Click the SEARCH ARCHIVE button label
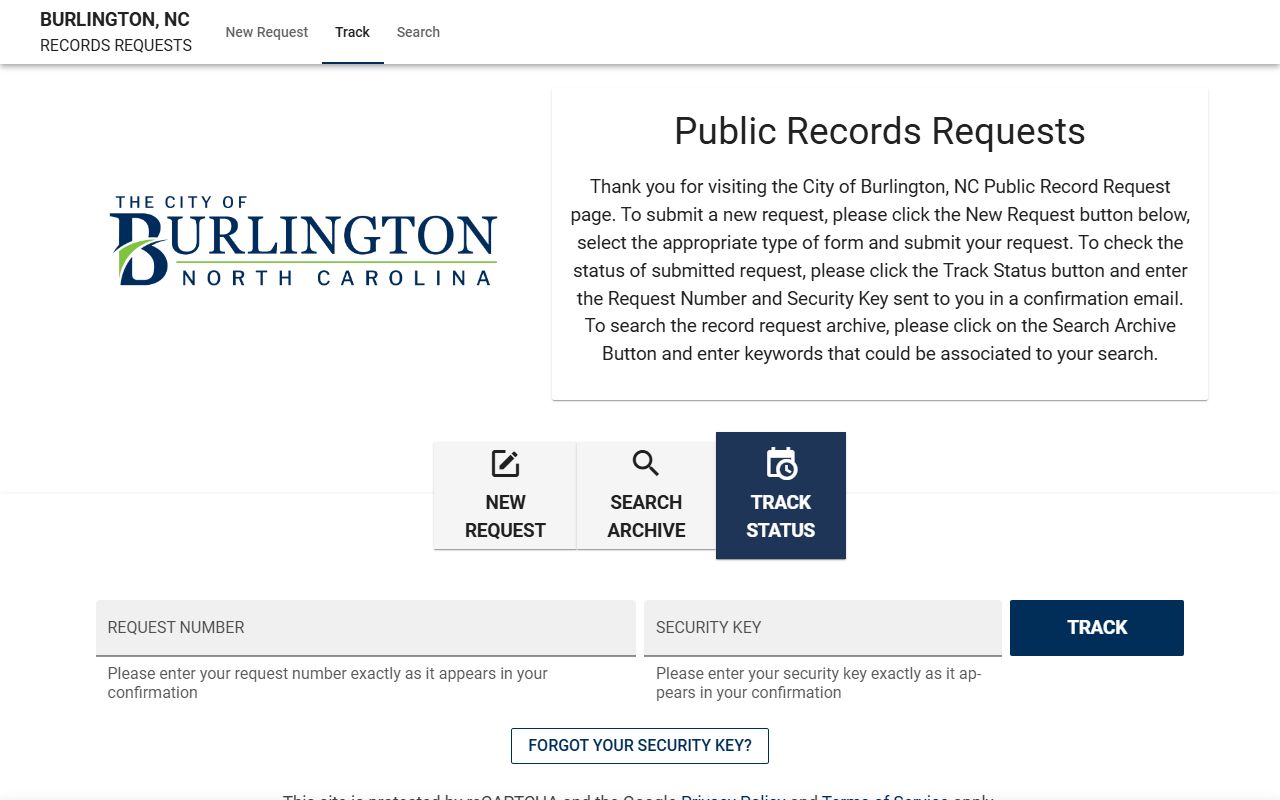The width and height of the screenshot is (1280, 800). 646,516
